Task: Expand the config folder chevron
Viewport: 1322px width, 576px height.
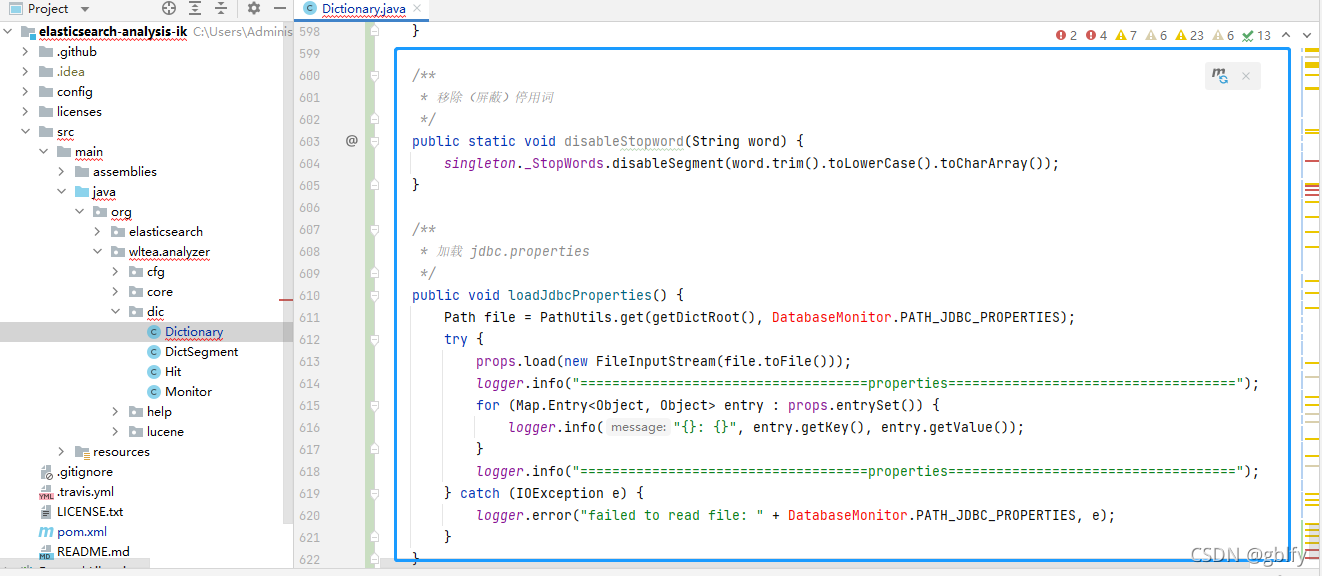Action: pos(27,92)
